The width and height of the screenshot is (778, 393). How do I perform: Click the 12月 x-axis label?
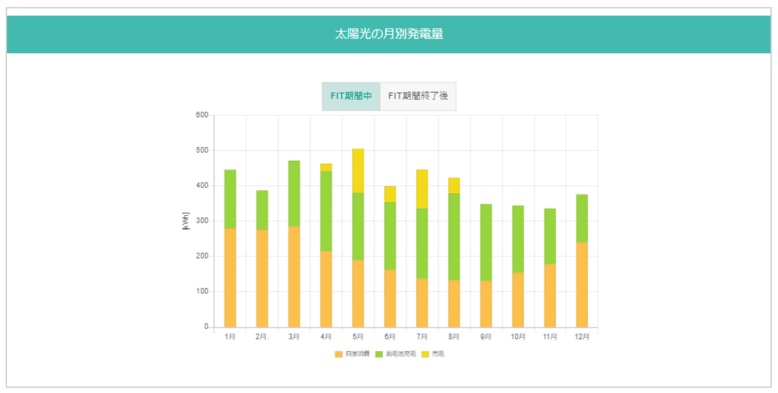tap(582, 337)
